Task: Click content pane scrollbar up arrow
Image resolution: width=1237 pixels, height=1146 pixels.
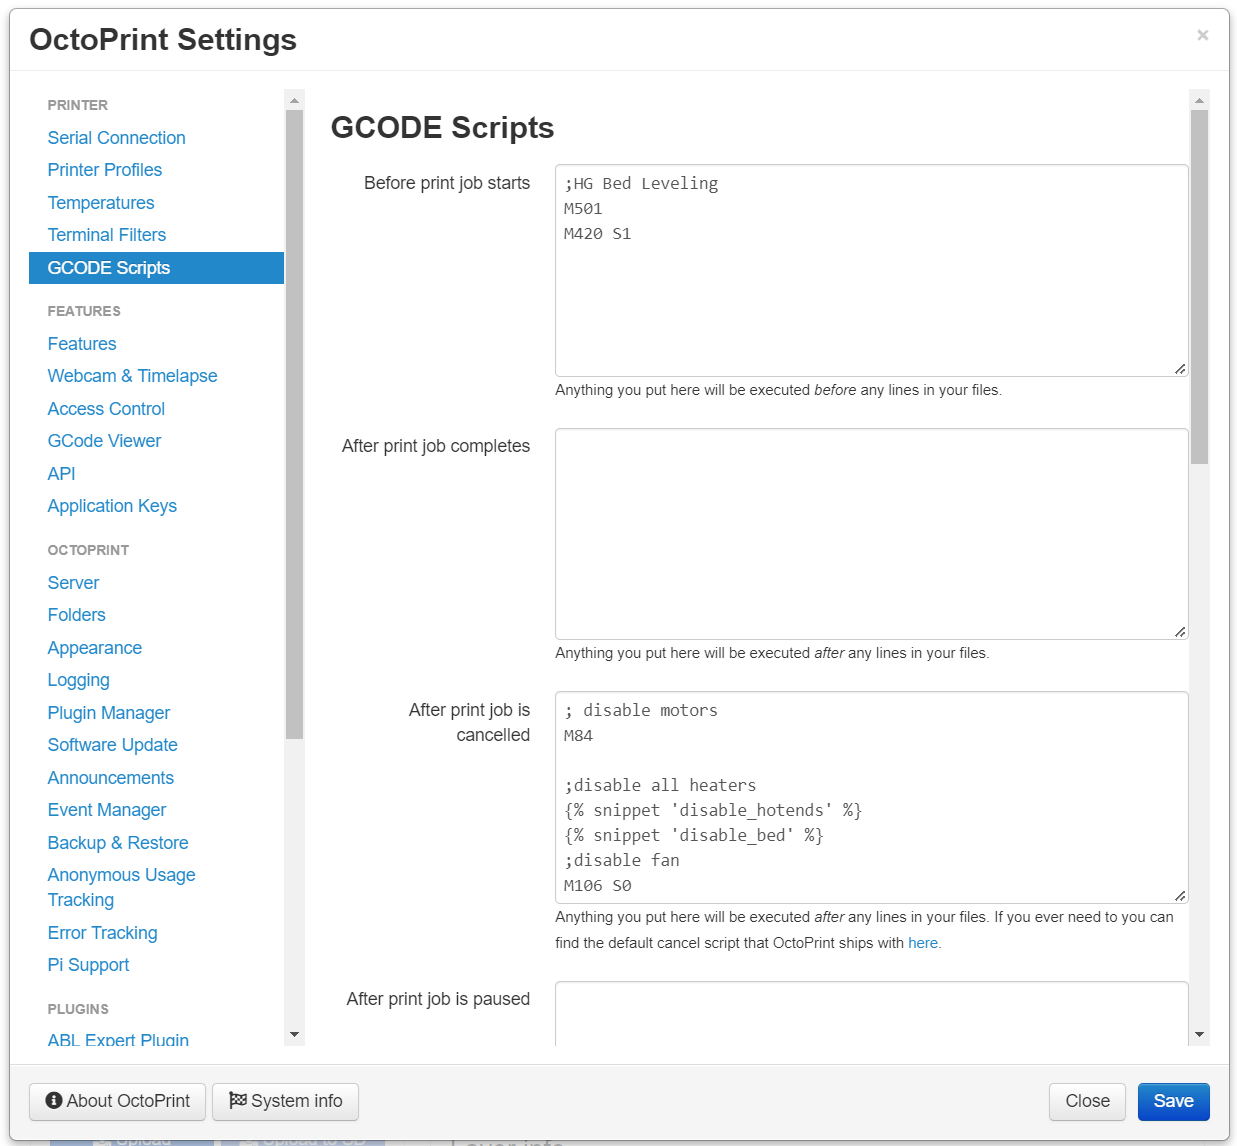Action: 1199,100
